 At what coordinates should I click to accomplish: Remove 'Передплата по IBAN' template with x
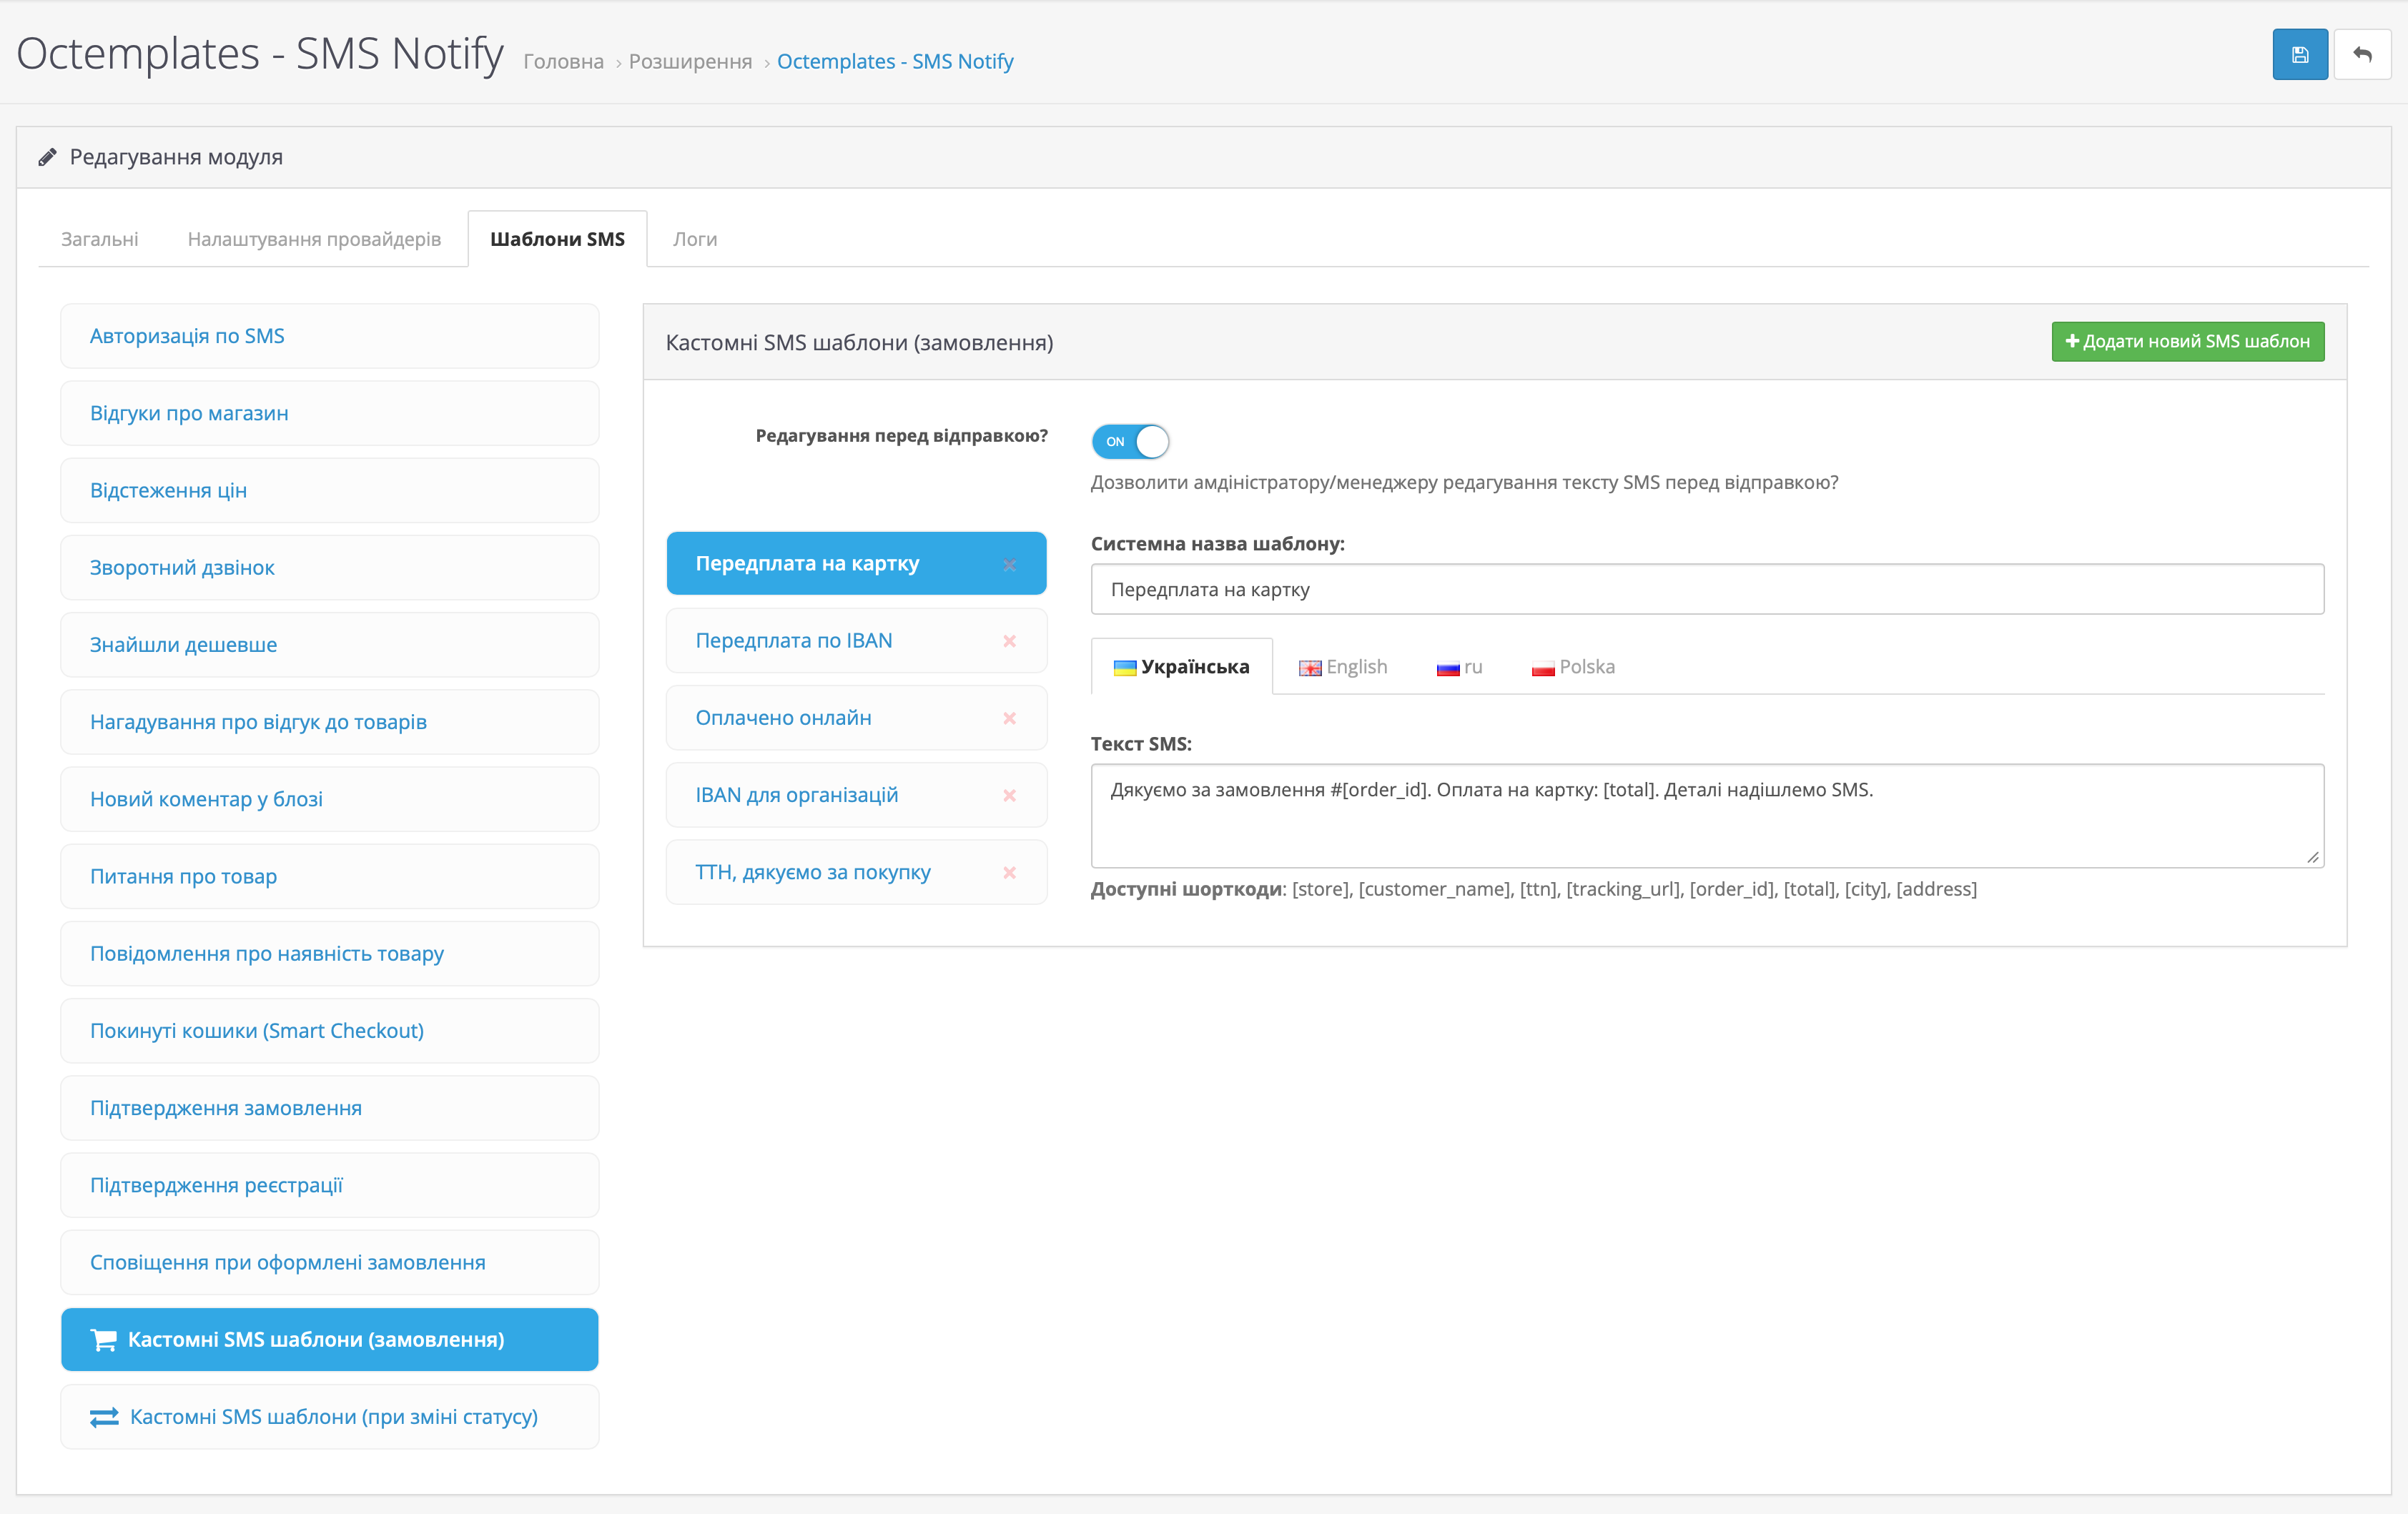(x=1009, y=641)
